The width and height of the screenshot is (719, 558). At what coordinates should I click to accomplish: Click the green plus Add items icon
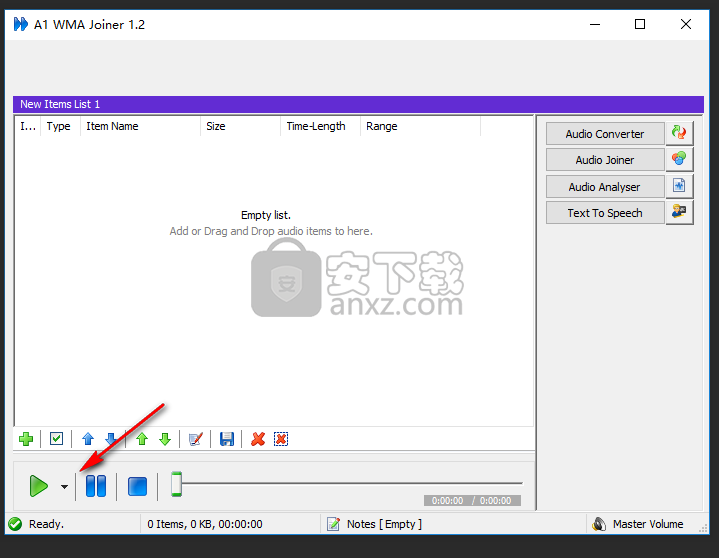click(x=26, y=439)
